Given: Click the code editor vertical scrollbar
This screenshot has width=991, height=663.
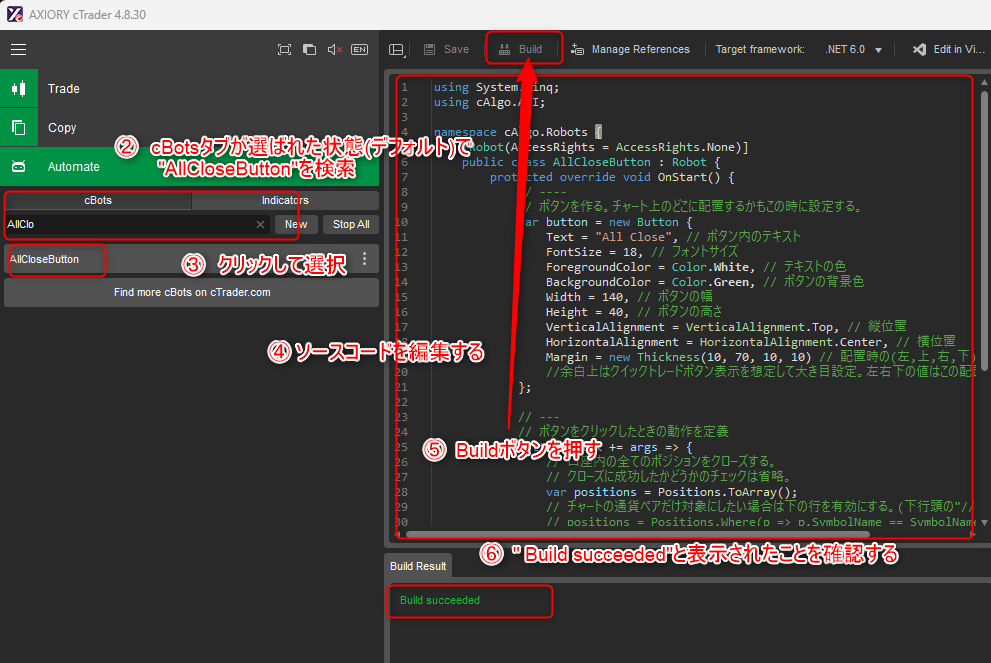Looking at the screenshot, I should point(984,231).
